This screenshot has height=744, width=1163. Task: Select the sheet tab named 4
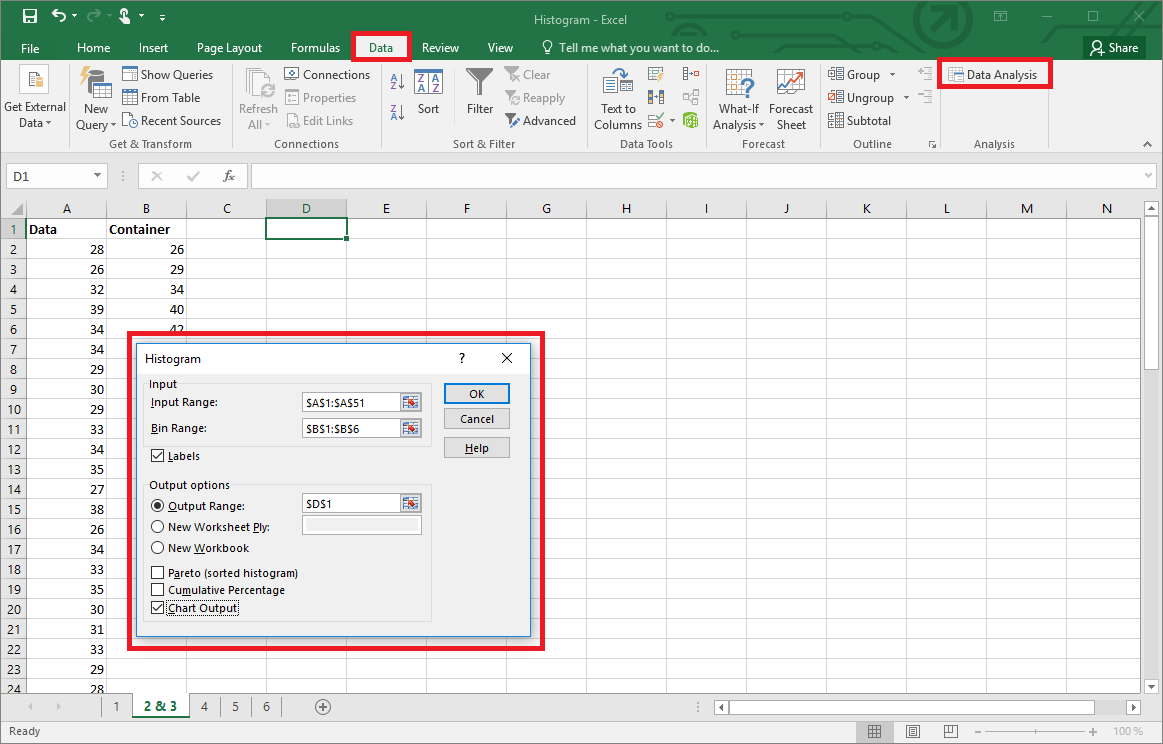[203, 706]
